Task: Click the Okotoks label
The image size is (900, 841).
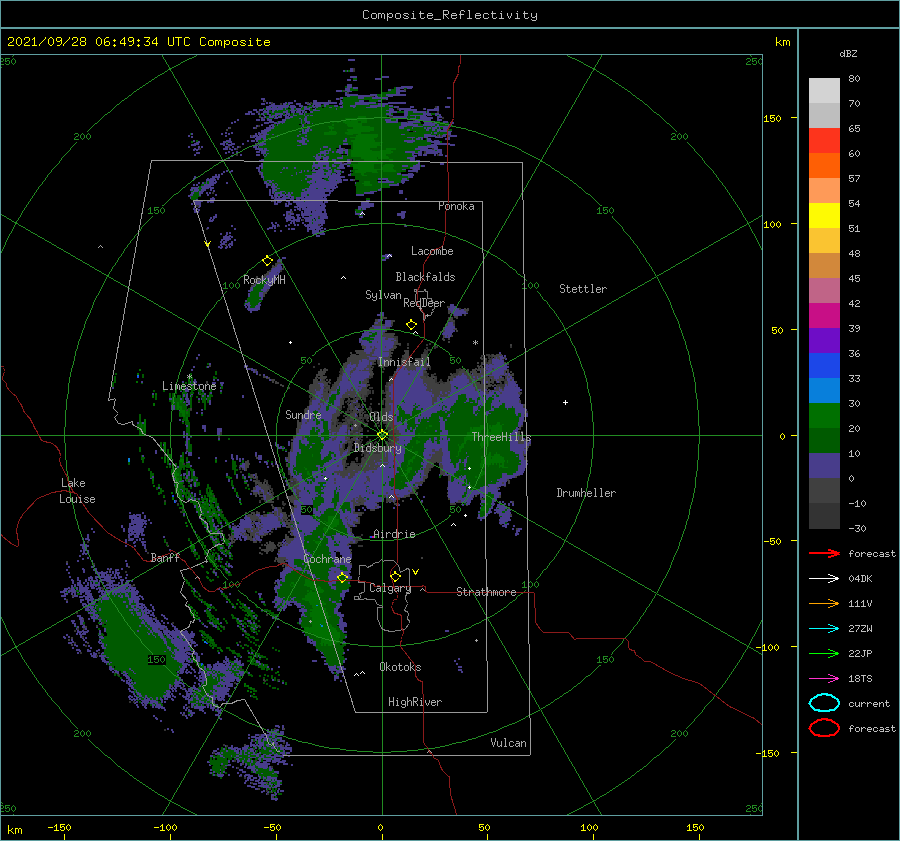Action: click(x=400, y=667)
